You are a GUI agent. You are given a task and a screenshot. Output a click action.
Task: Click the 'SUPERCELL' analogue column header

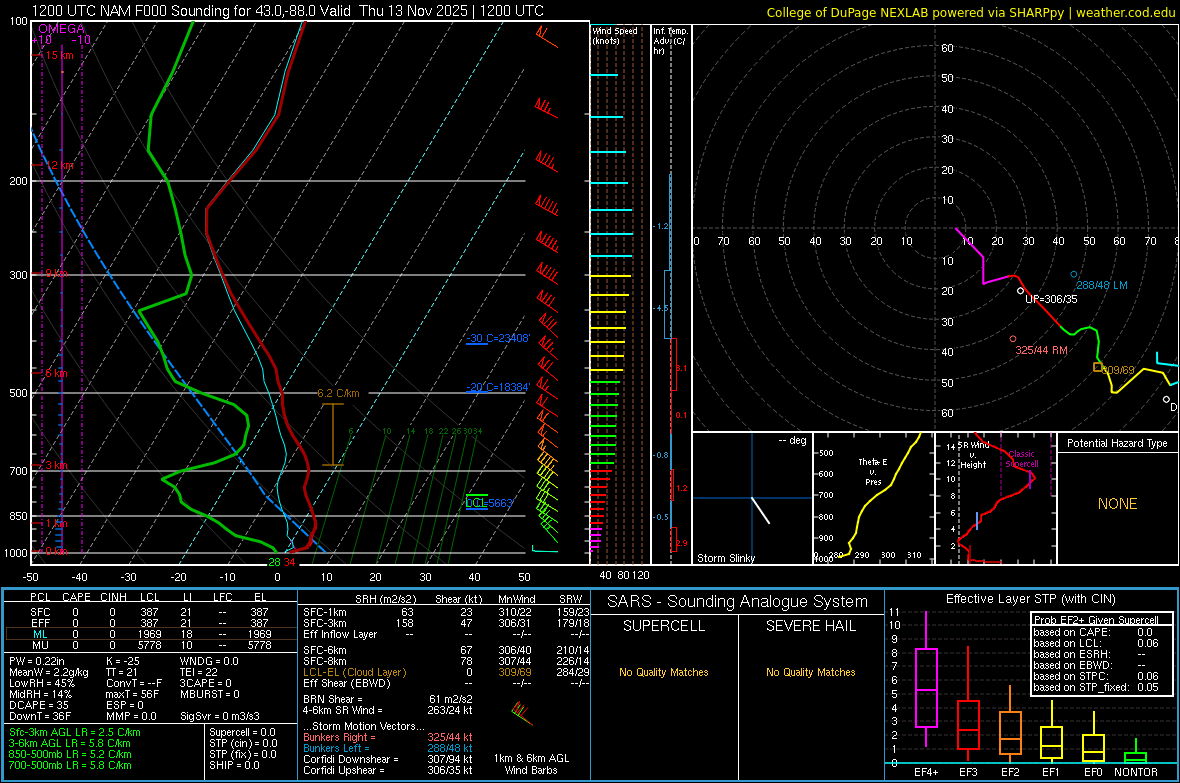[x=664, y=626]
